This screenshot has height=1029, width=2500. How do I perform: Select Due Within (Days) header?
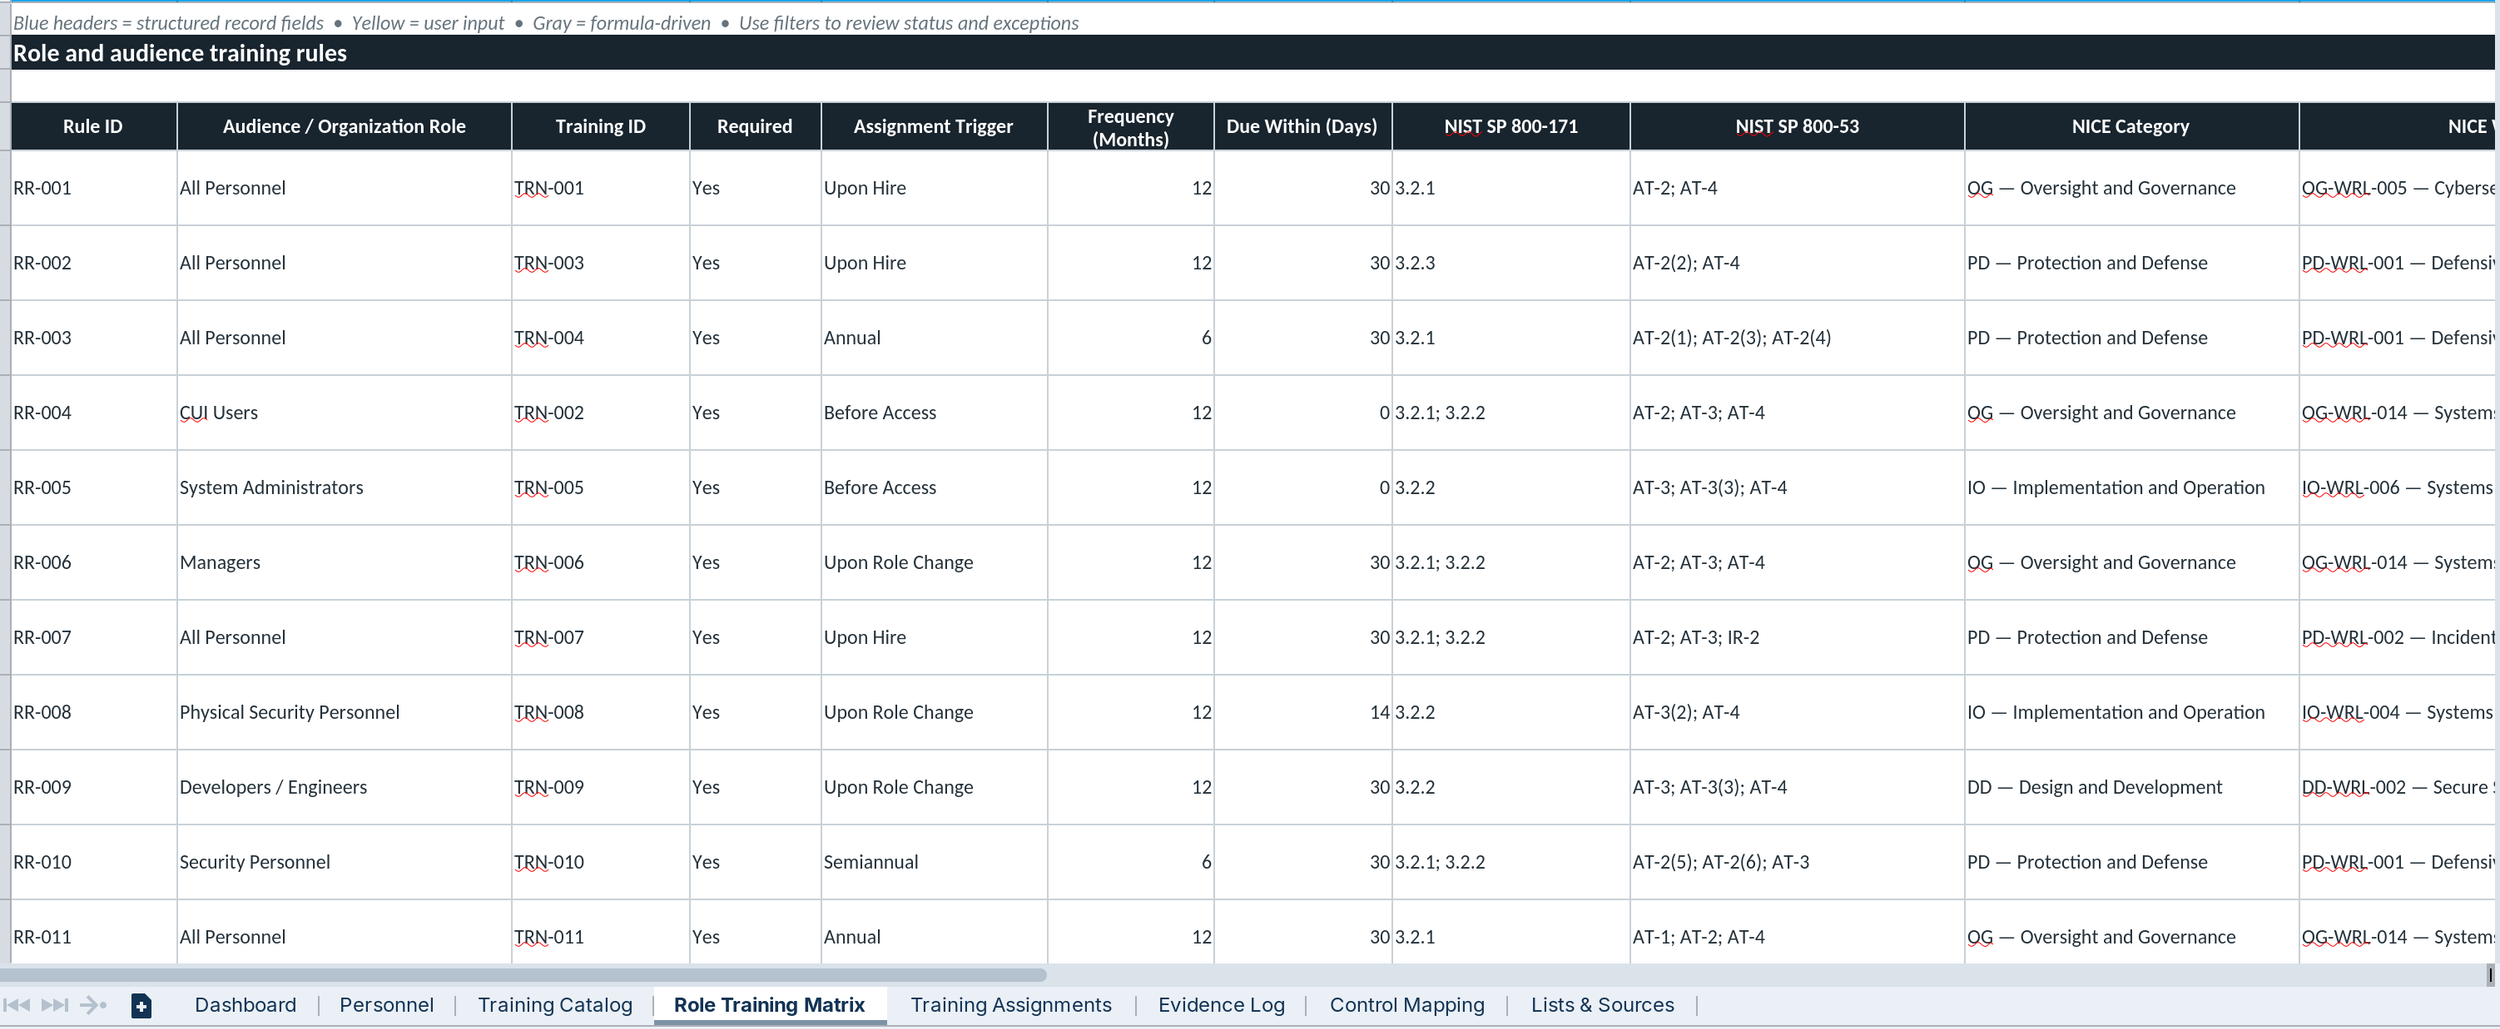click(x=1303, y=126)
